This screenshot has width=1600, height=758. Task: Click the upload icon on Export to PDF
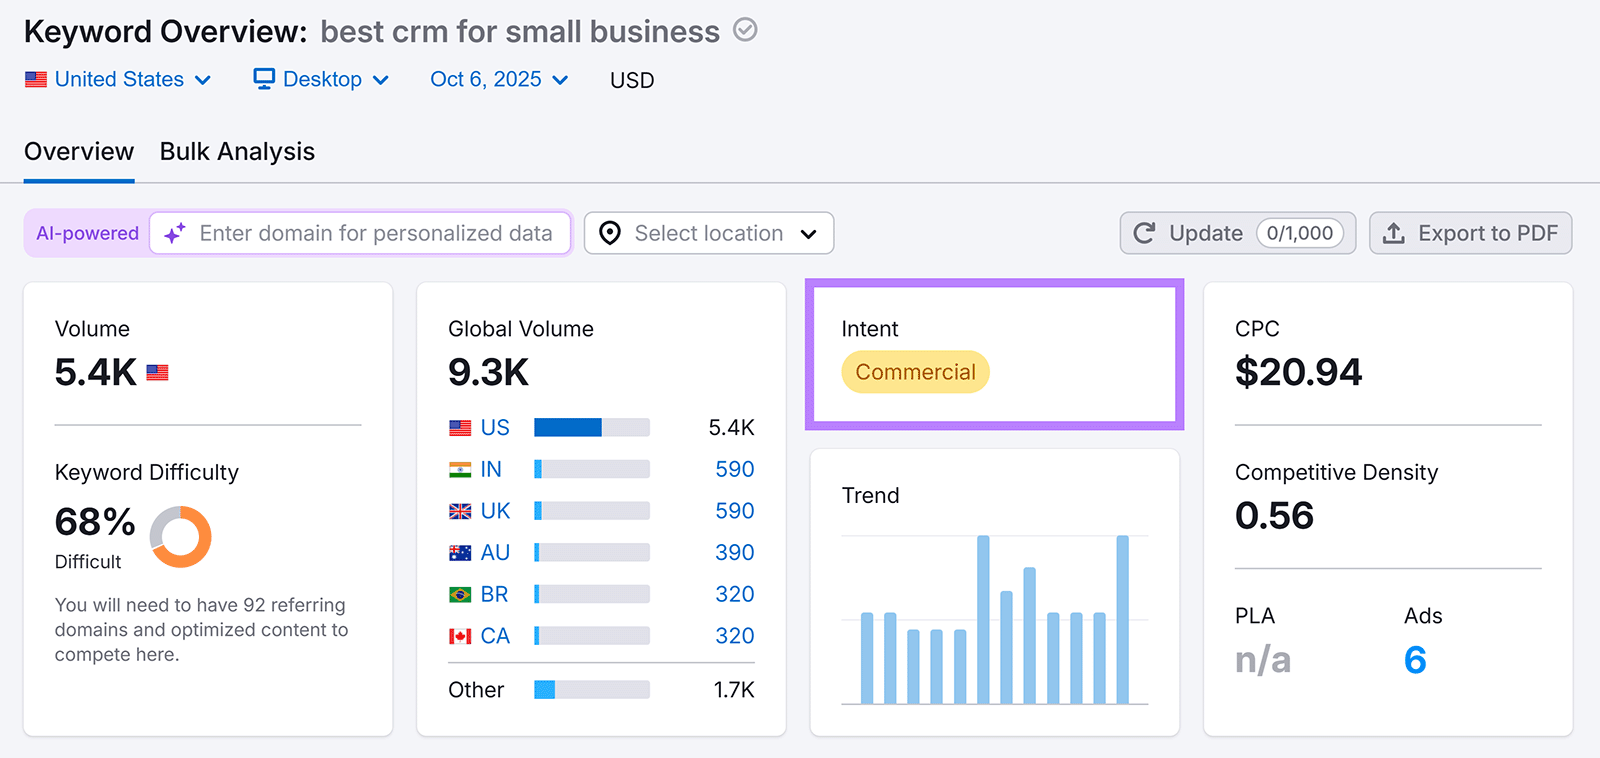(x=1393, y=233)
